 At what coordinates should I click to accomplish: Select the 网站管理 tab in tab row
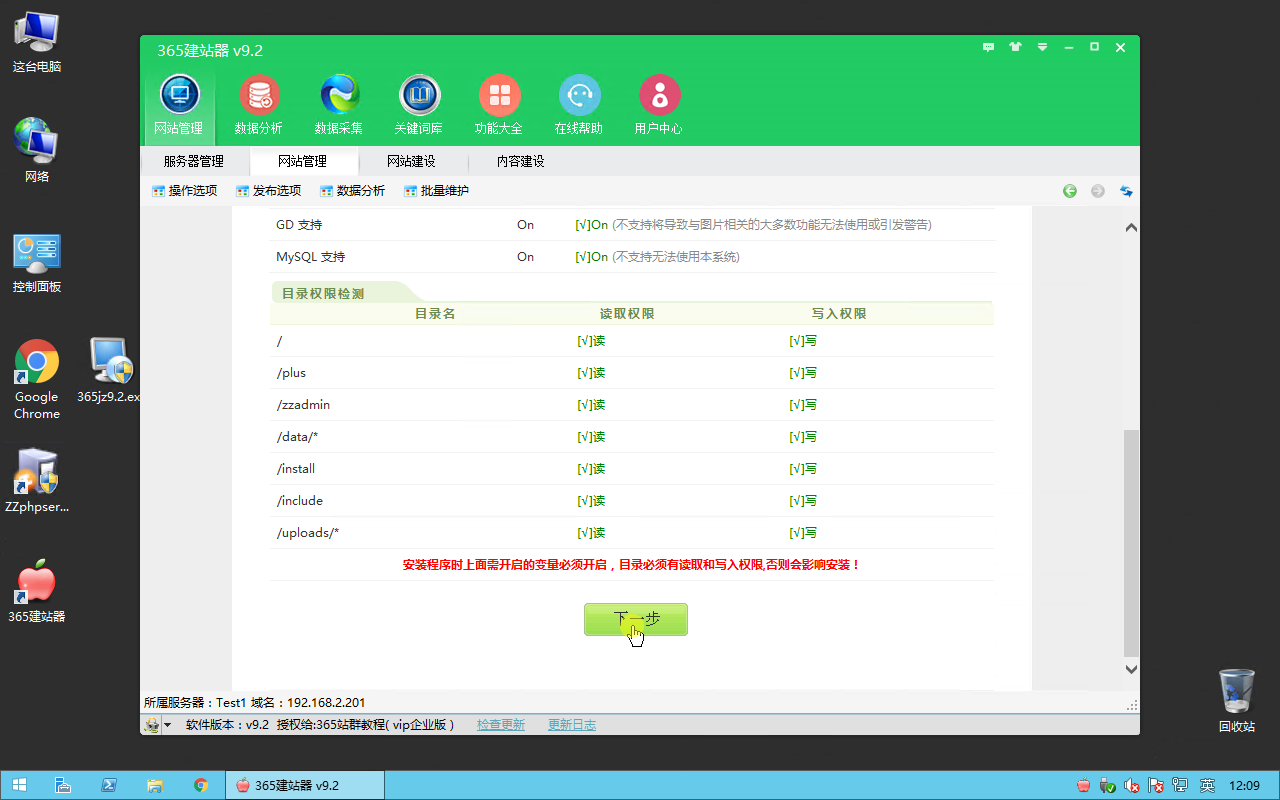(303, 161)
